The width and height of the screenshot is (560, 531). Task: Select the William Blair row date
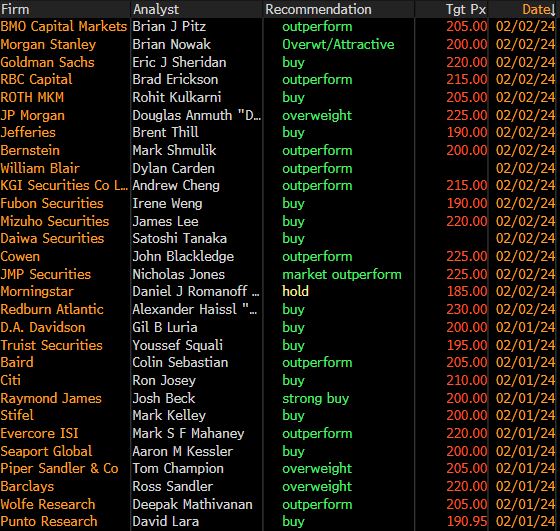(525, 168)
